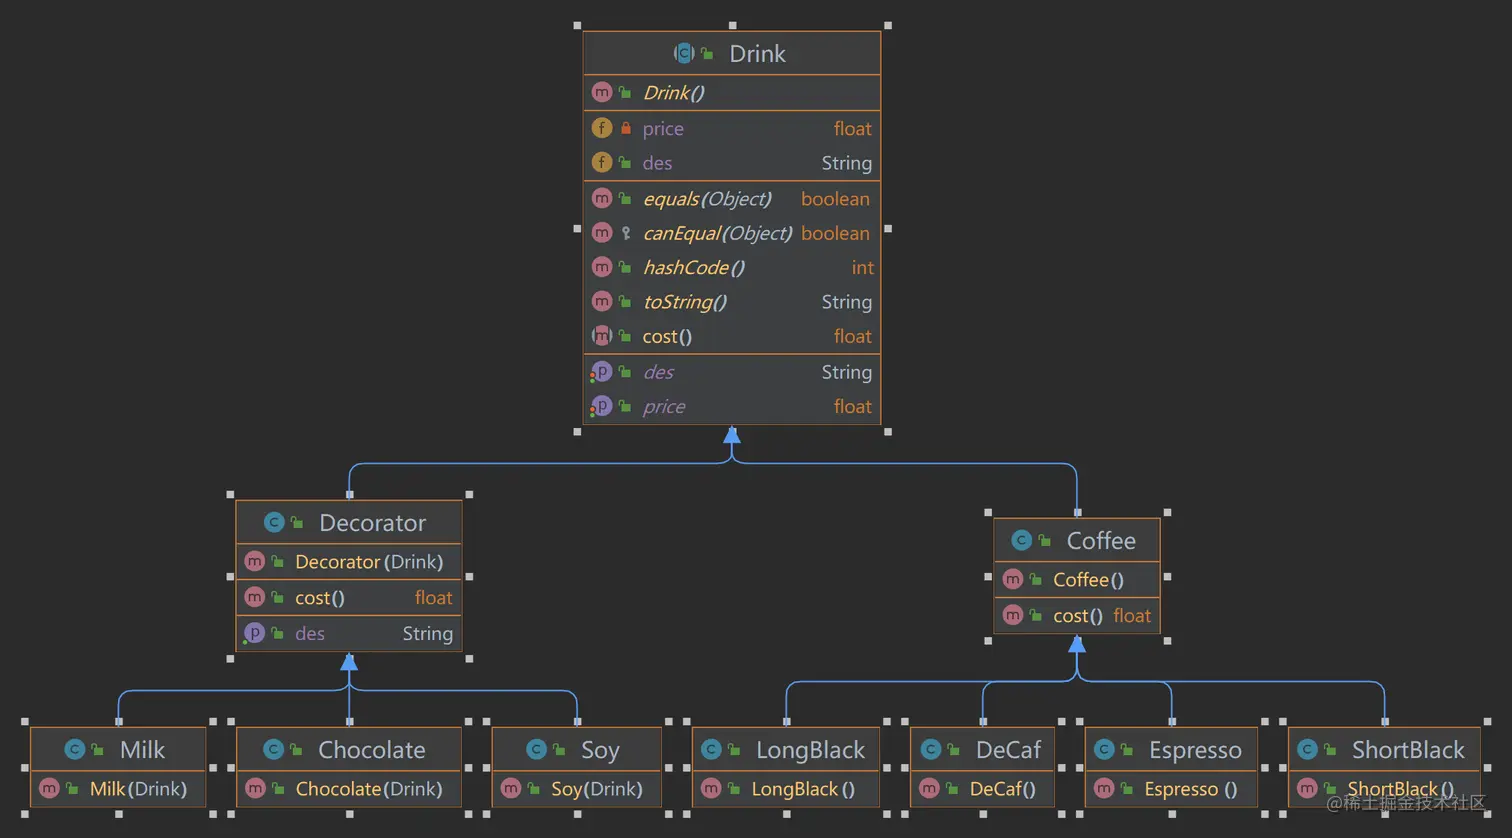Click the method icon beside Chocolate(Drink)
This screenshot has width=1512, height=838.
point(255,788)
